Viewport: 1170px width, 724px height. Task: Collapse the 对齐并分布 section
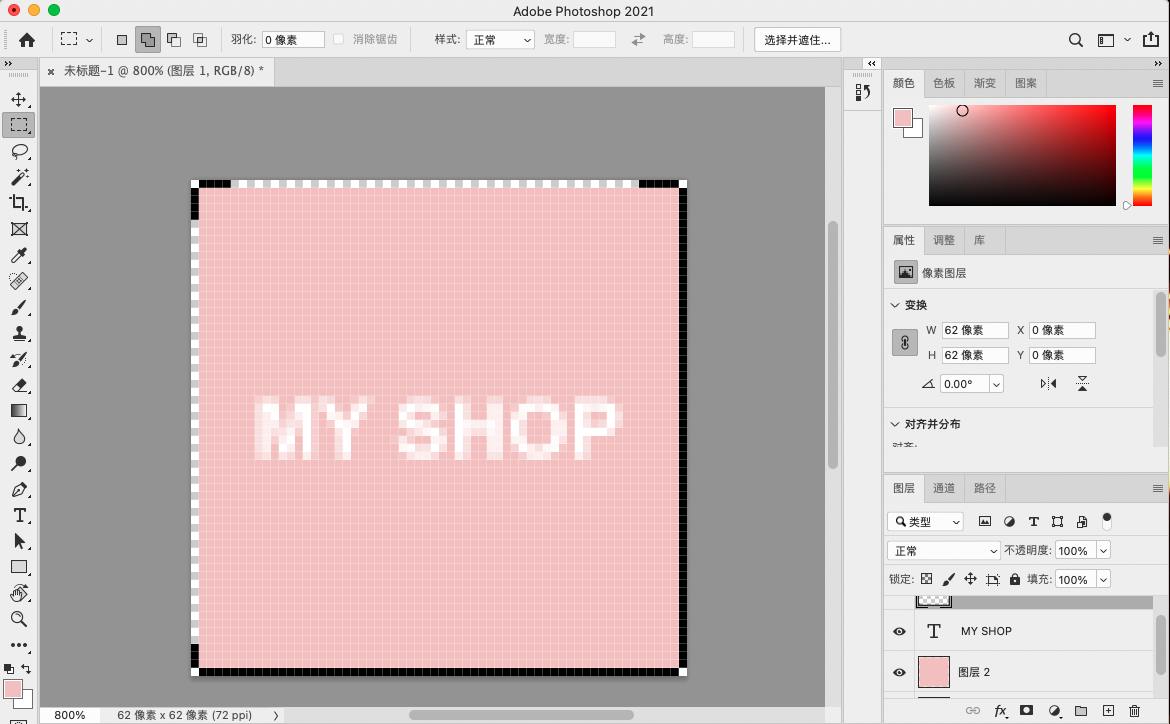point(895,424)
